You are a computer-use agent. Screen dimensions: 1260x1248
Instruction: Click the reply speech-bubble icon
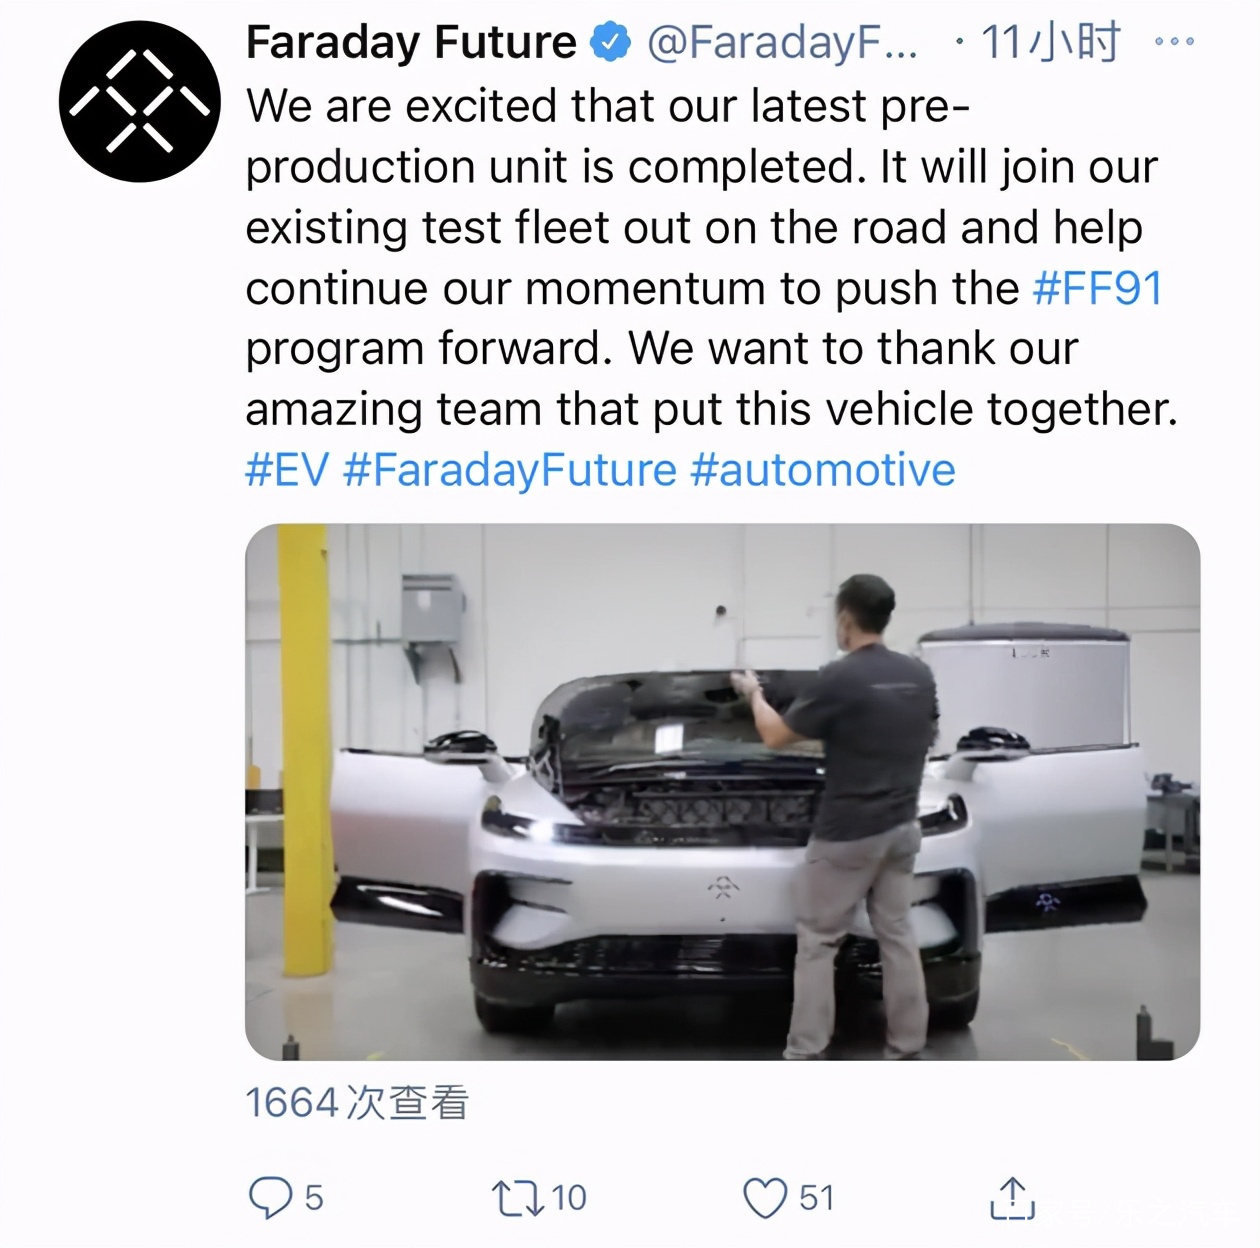(x=272, y=1196)
